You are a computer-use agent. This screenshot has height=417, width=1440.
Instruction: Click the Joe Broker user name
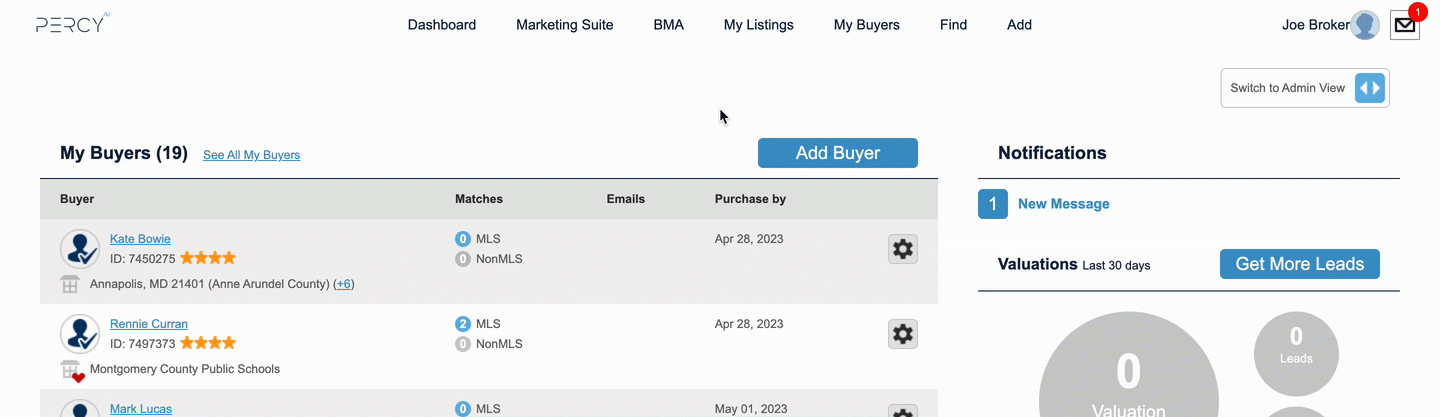pyautogui.click(x=1316, y=25)
